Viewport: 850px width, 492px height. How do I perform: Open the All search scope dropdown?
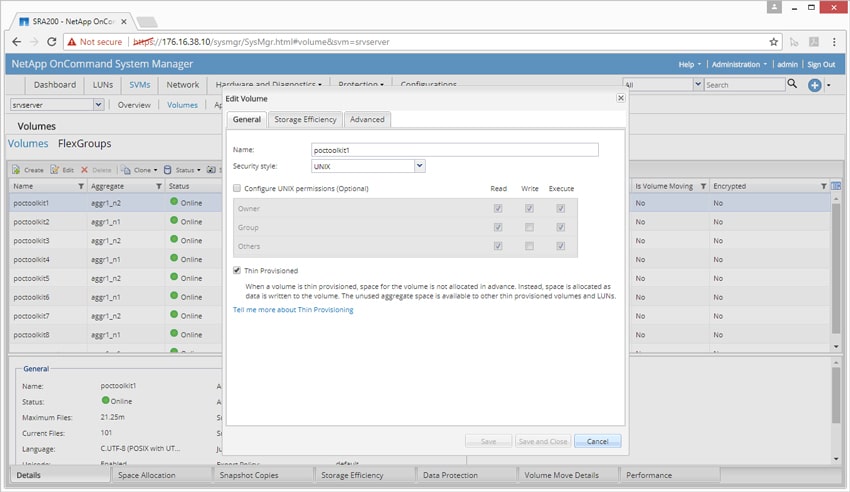[698, 84]
